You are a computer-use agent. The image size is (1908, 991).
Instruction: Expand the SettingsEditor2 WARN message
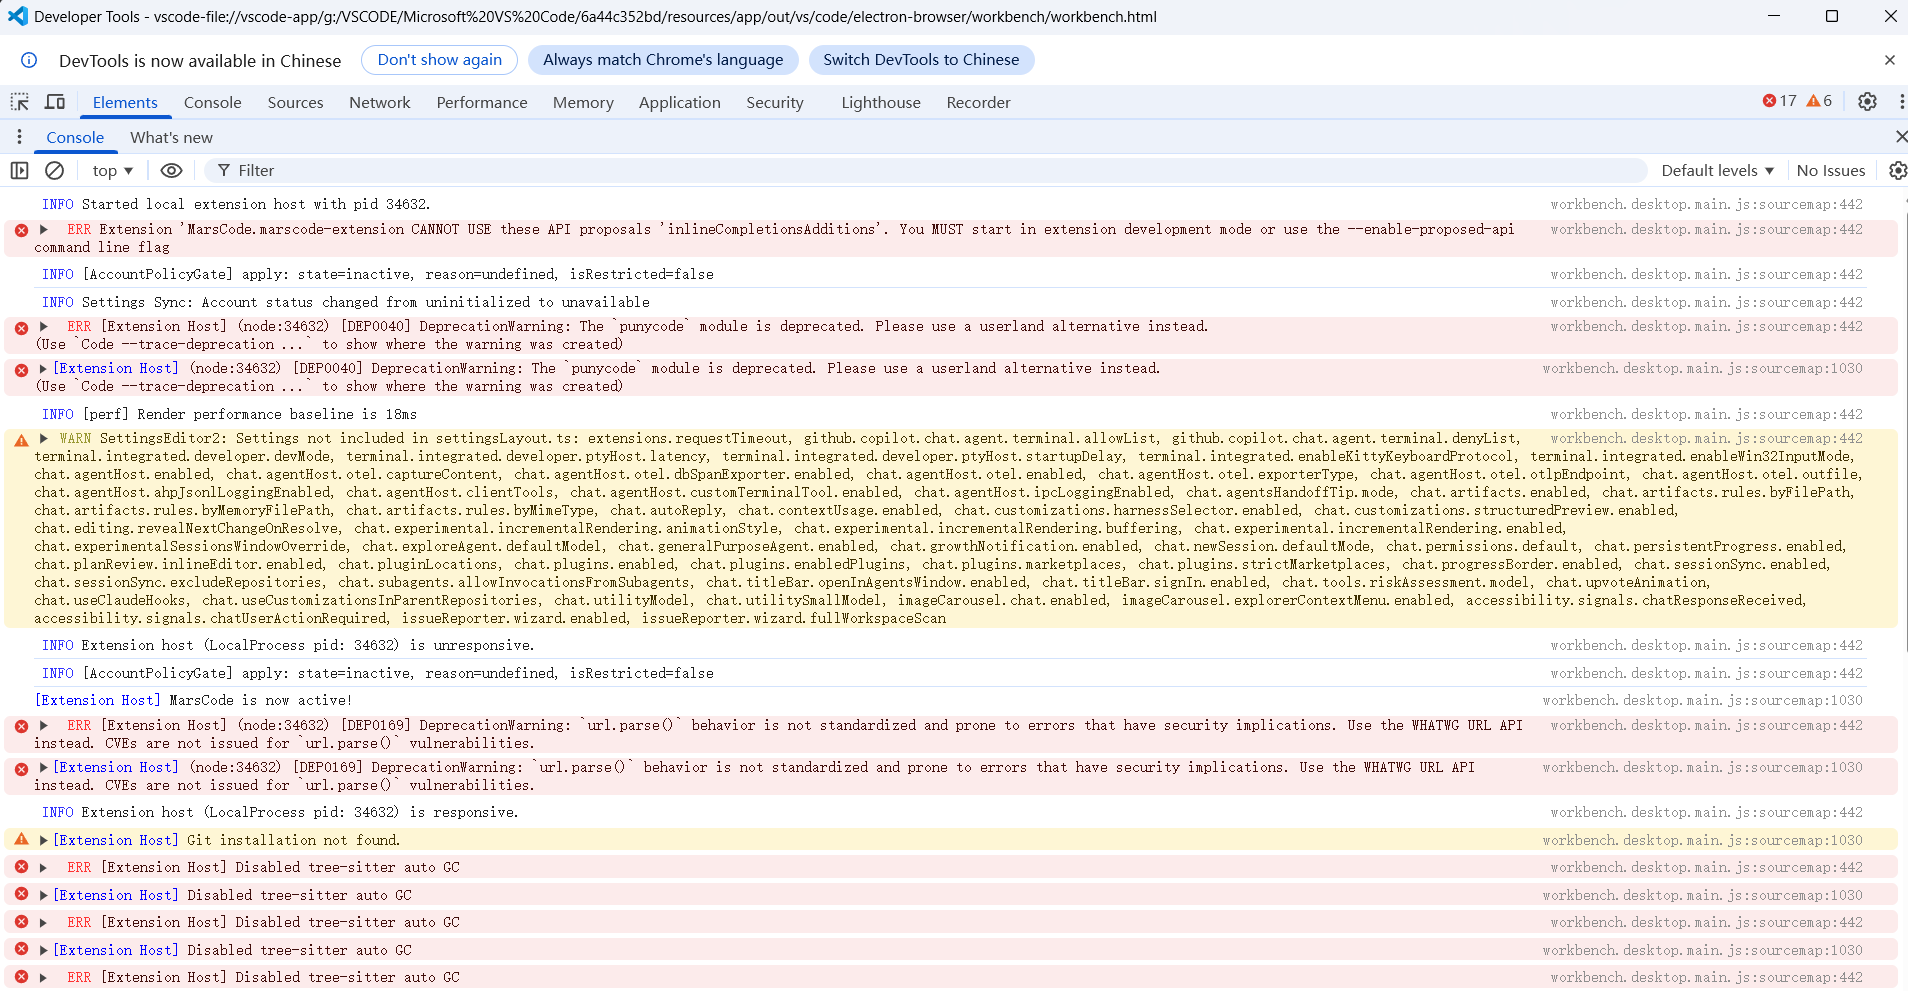[x=44, y=438]
